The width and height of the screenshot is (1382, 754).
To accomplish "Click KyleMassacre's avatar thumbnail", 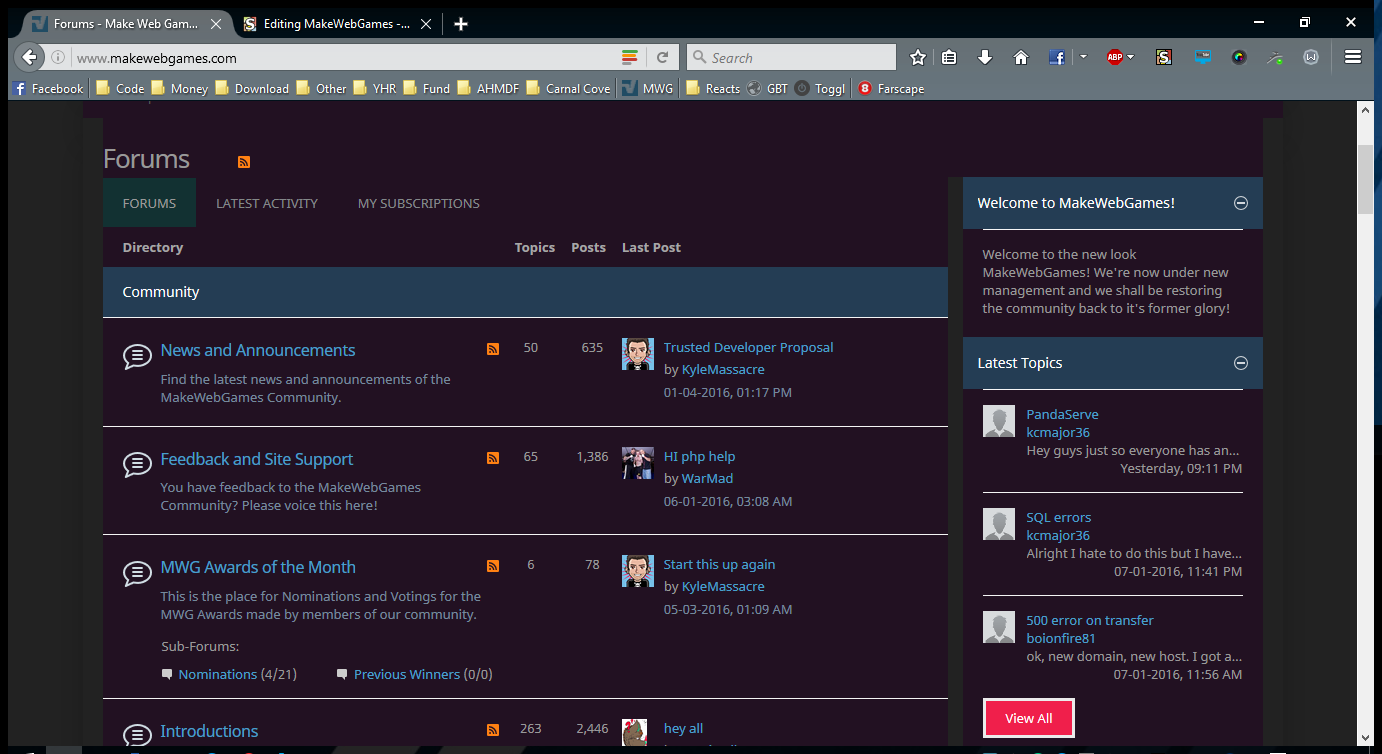I will (x=637, y=353).
